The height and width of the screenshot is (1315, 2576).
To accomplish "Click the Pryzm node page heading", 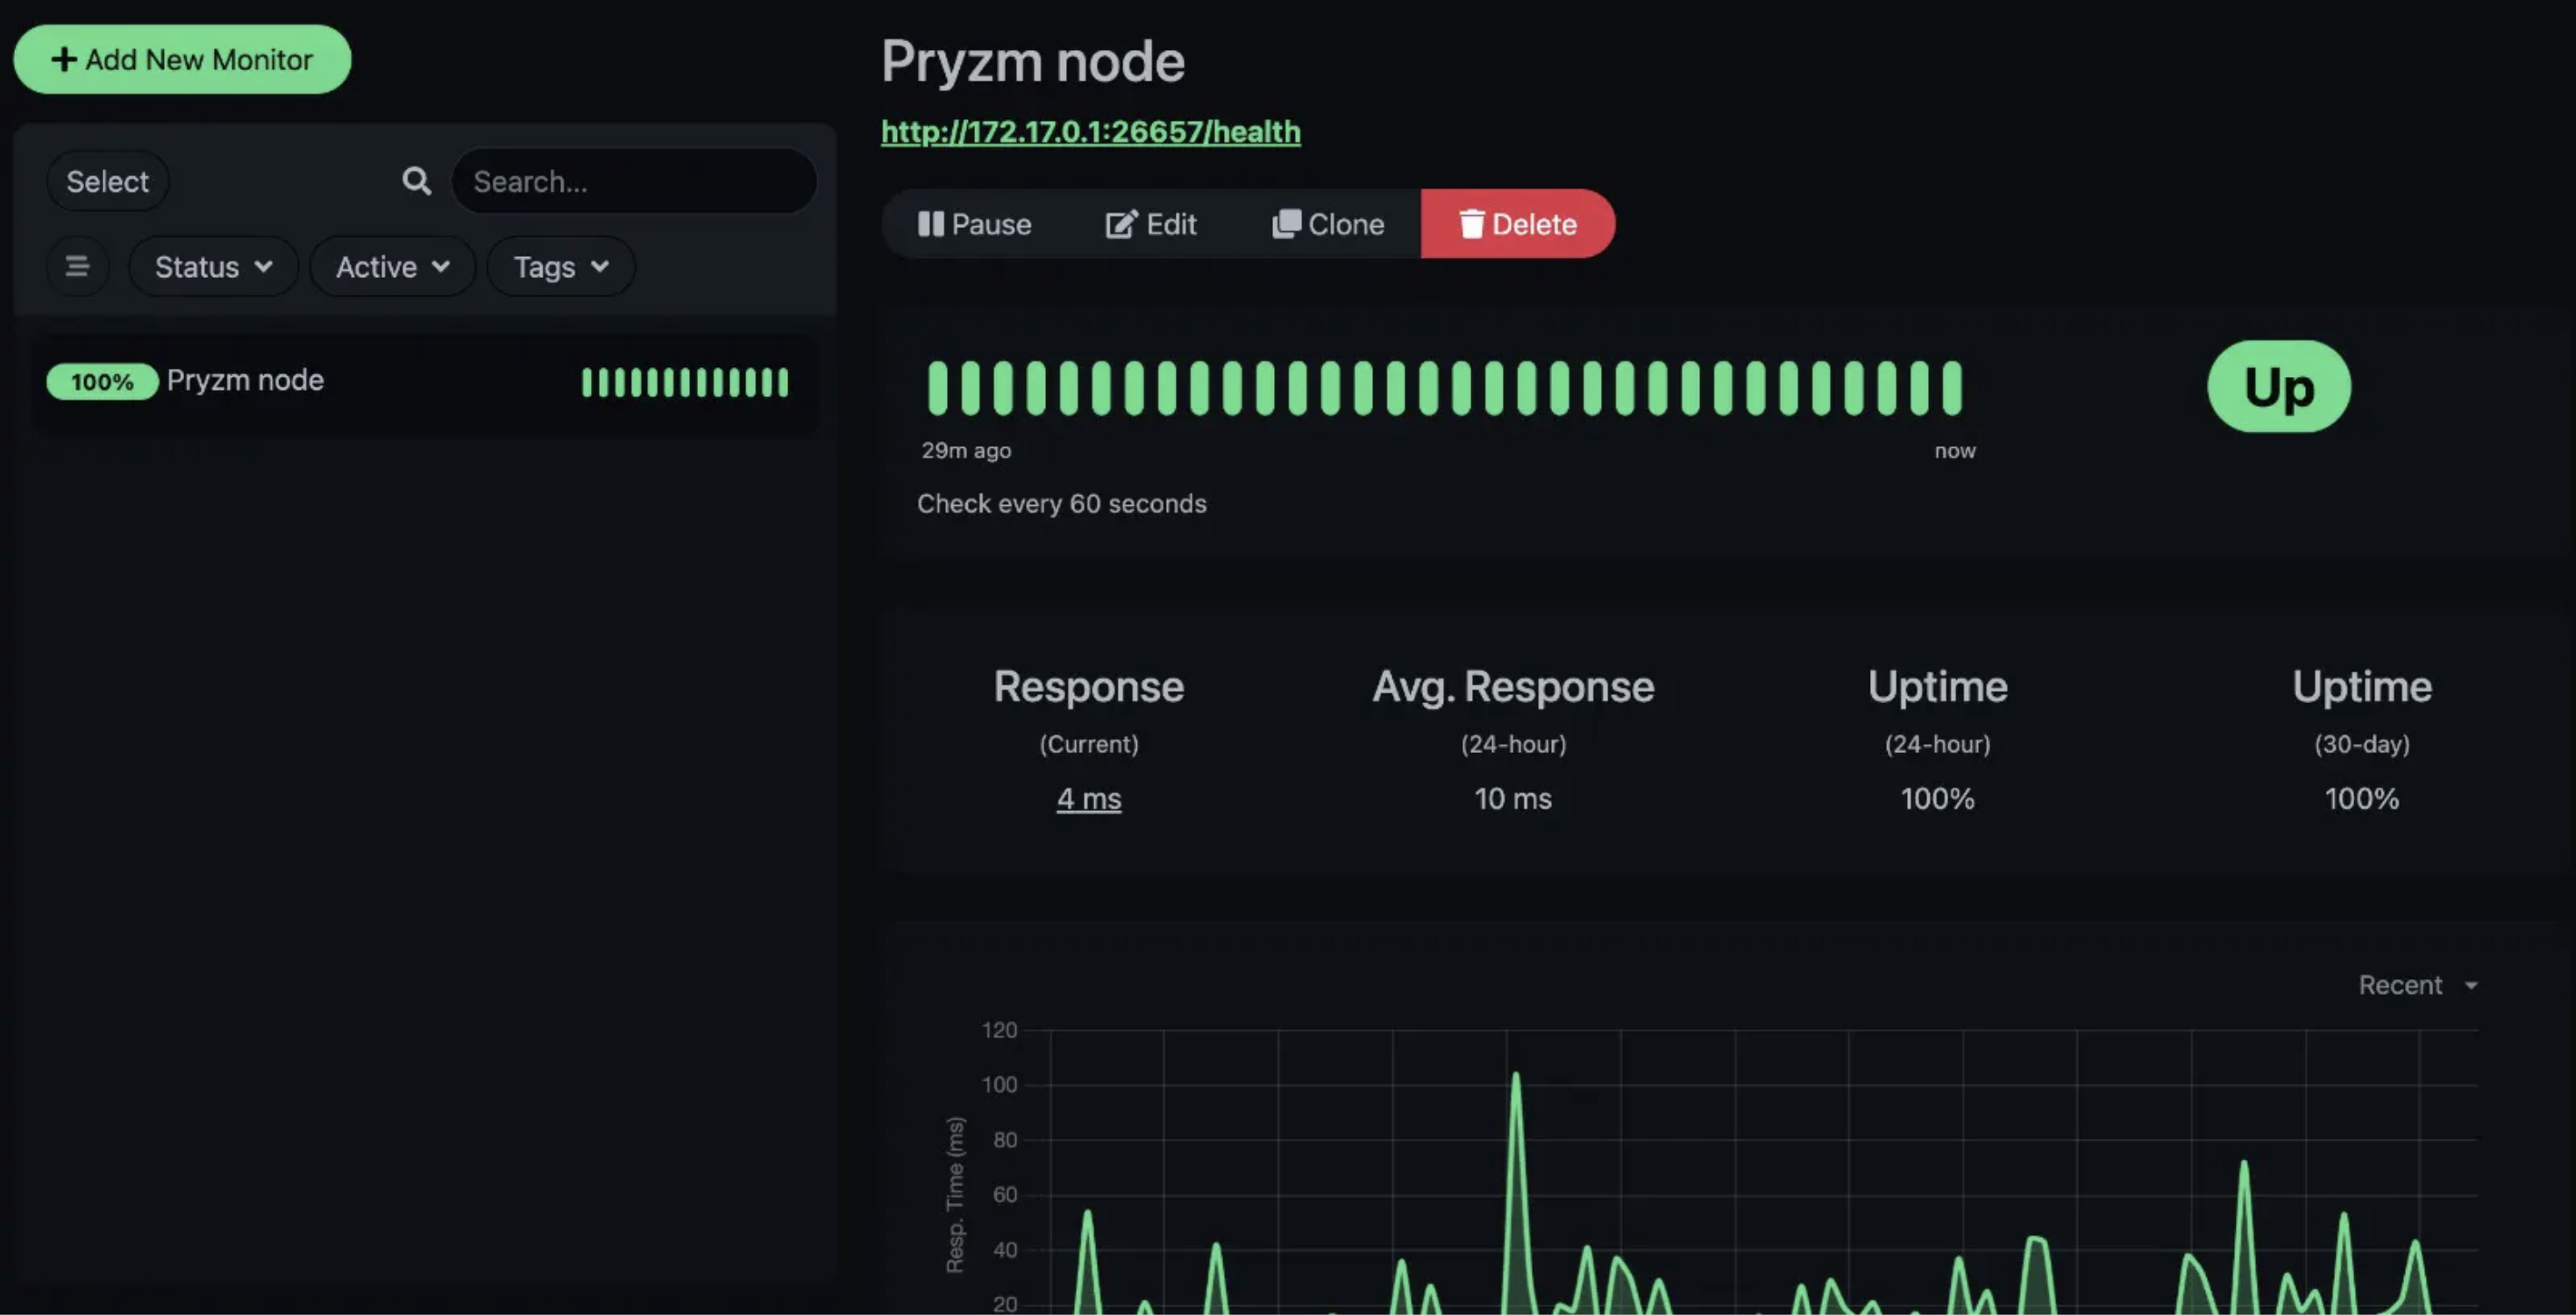I will pos(1033,62).
